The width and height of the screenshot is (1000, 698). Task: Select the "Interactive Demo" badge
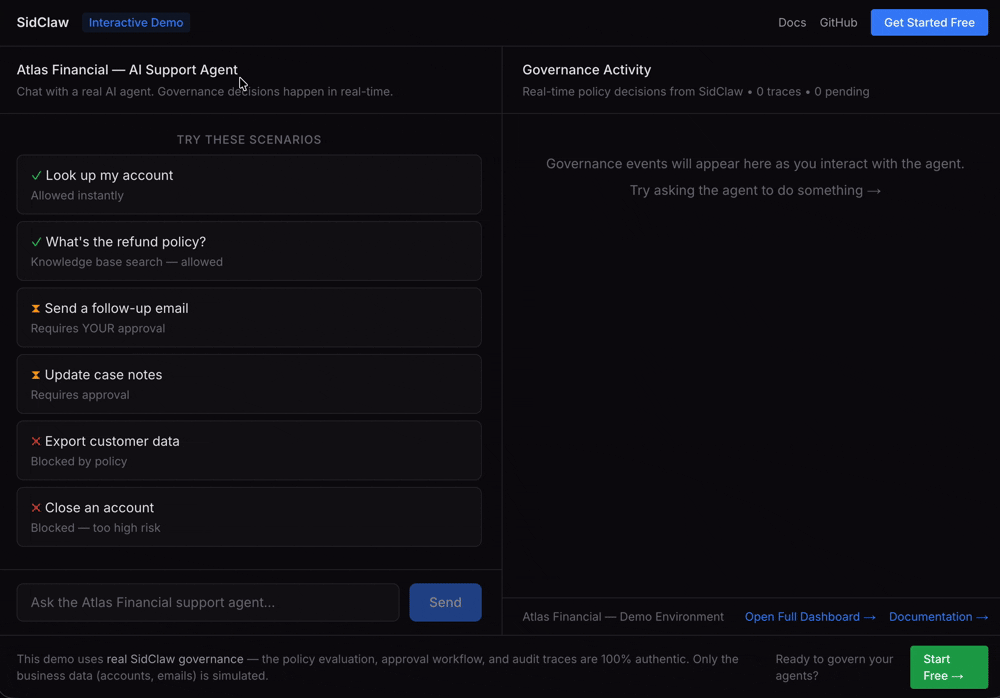point(135,21)
